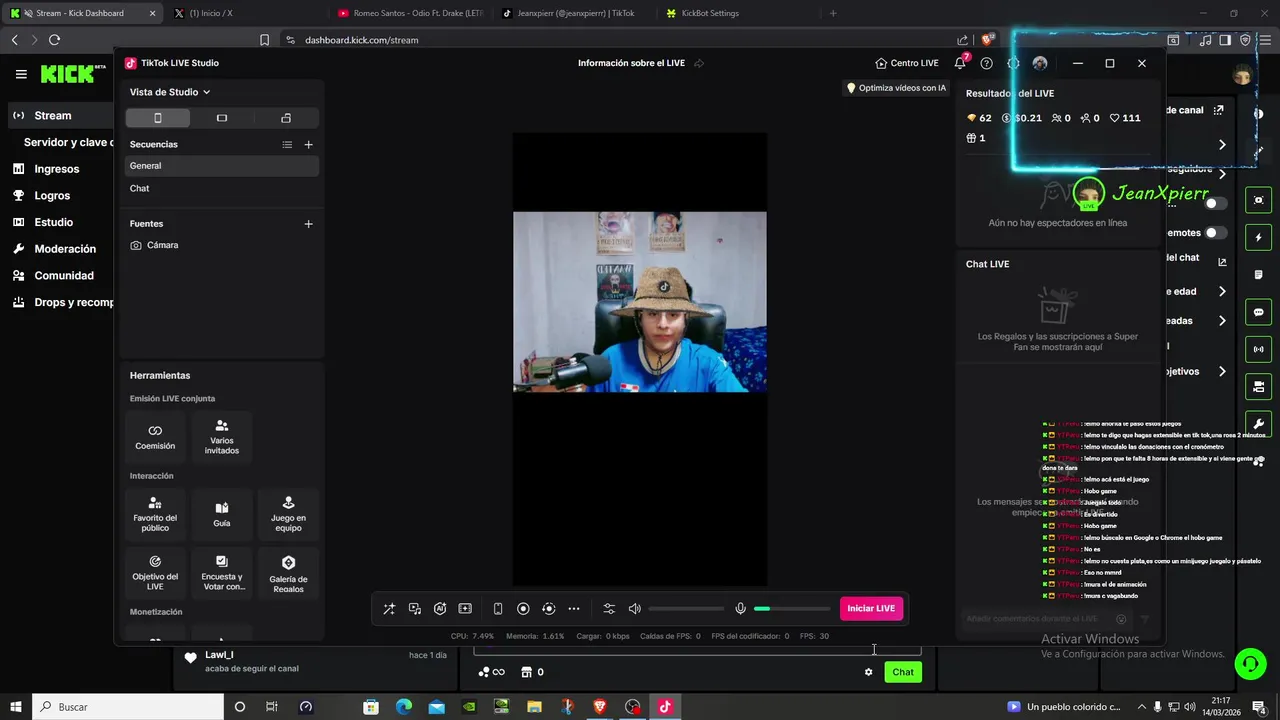The height and width of the screenshot is (720, 1280).
Task: Select the portrait phone layout view
Action: [x=157, y=118]
